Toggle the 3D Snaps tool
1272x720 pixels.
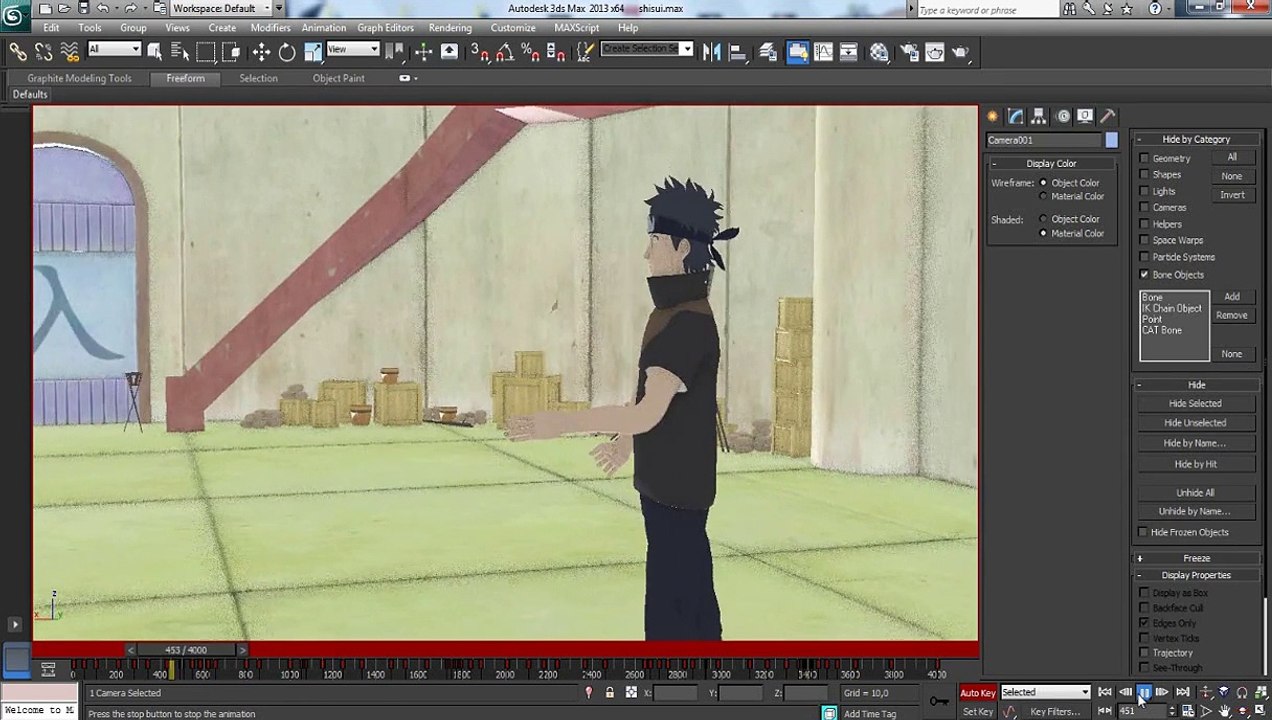coord(480,52)
